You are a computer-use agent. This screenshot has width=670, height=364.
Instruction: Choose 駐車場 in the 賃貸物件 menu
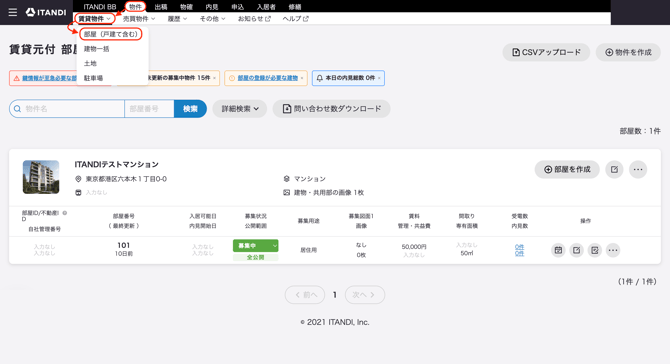click(x=93, y=78)
